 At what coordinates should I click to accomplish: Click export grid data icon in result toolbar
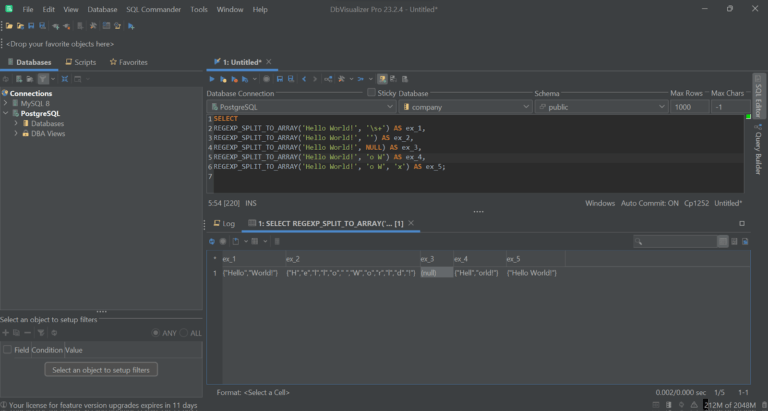pyautogui.click(x=236, y=241)
